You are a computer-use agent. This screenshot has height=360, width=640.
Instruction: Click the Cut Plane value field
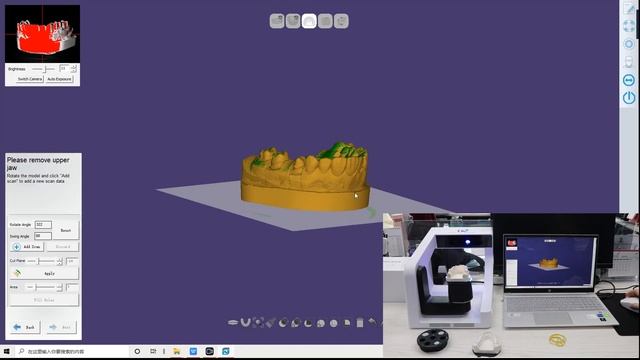point(72,261)
